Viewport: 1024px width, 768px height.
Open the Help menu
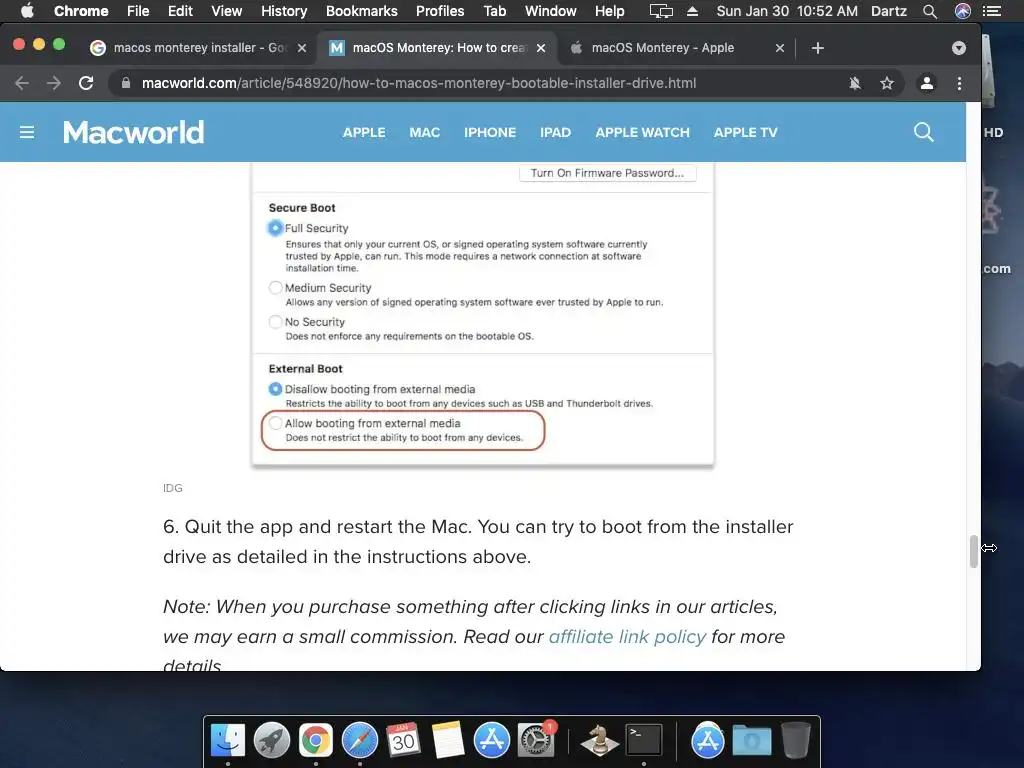(x=609, y=11)
